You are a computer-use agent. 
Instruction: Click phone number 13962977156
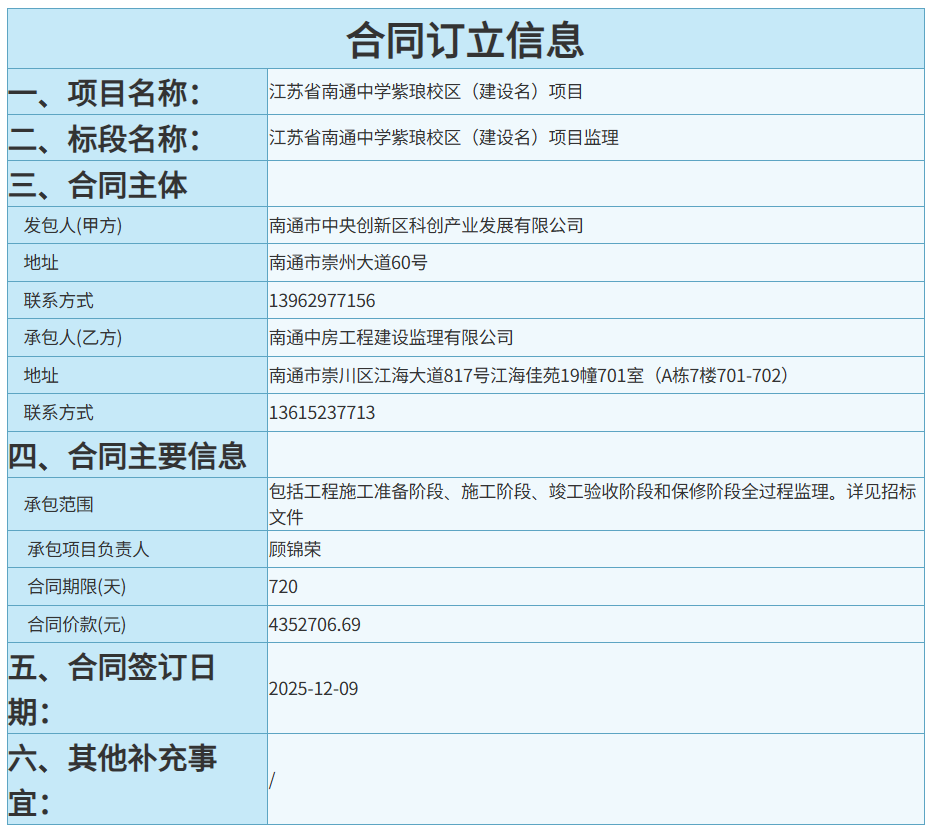[x=322, y=301]
